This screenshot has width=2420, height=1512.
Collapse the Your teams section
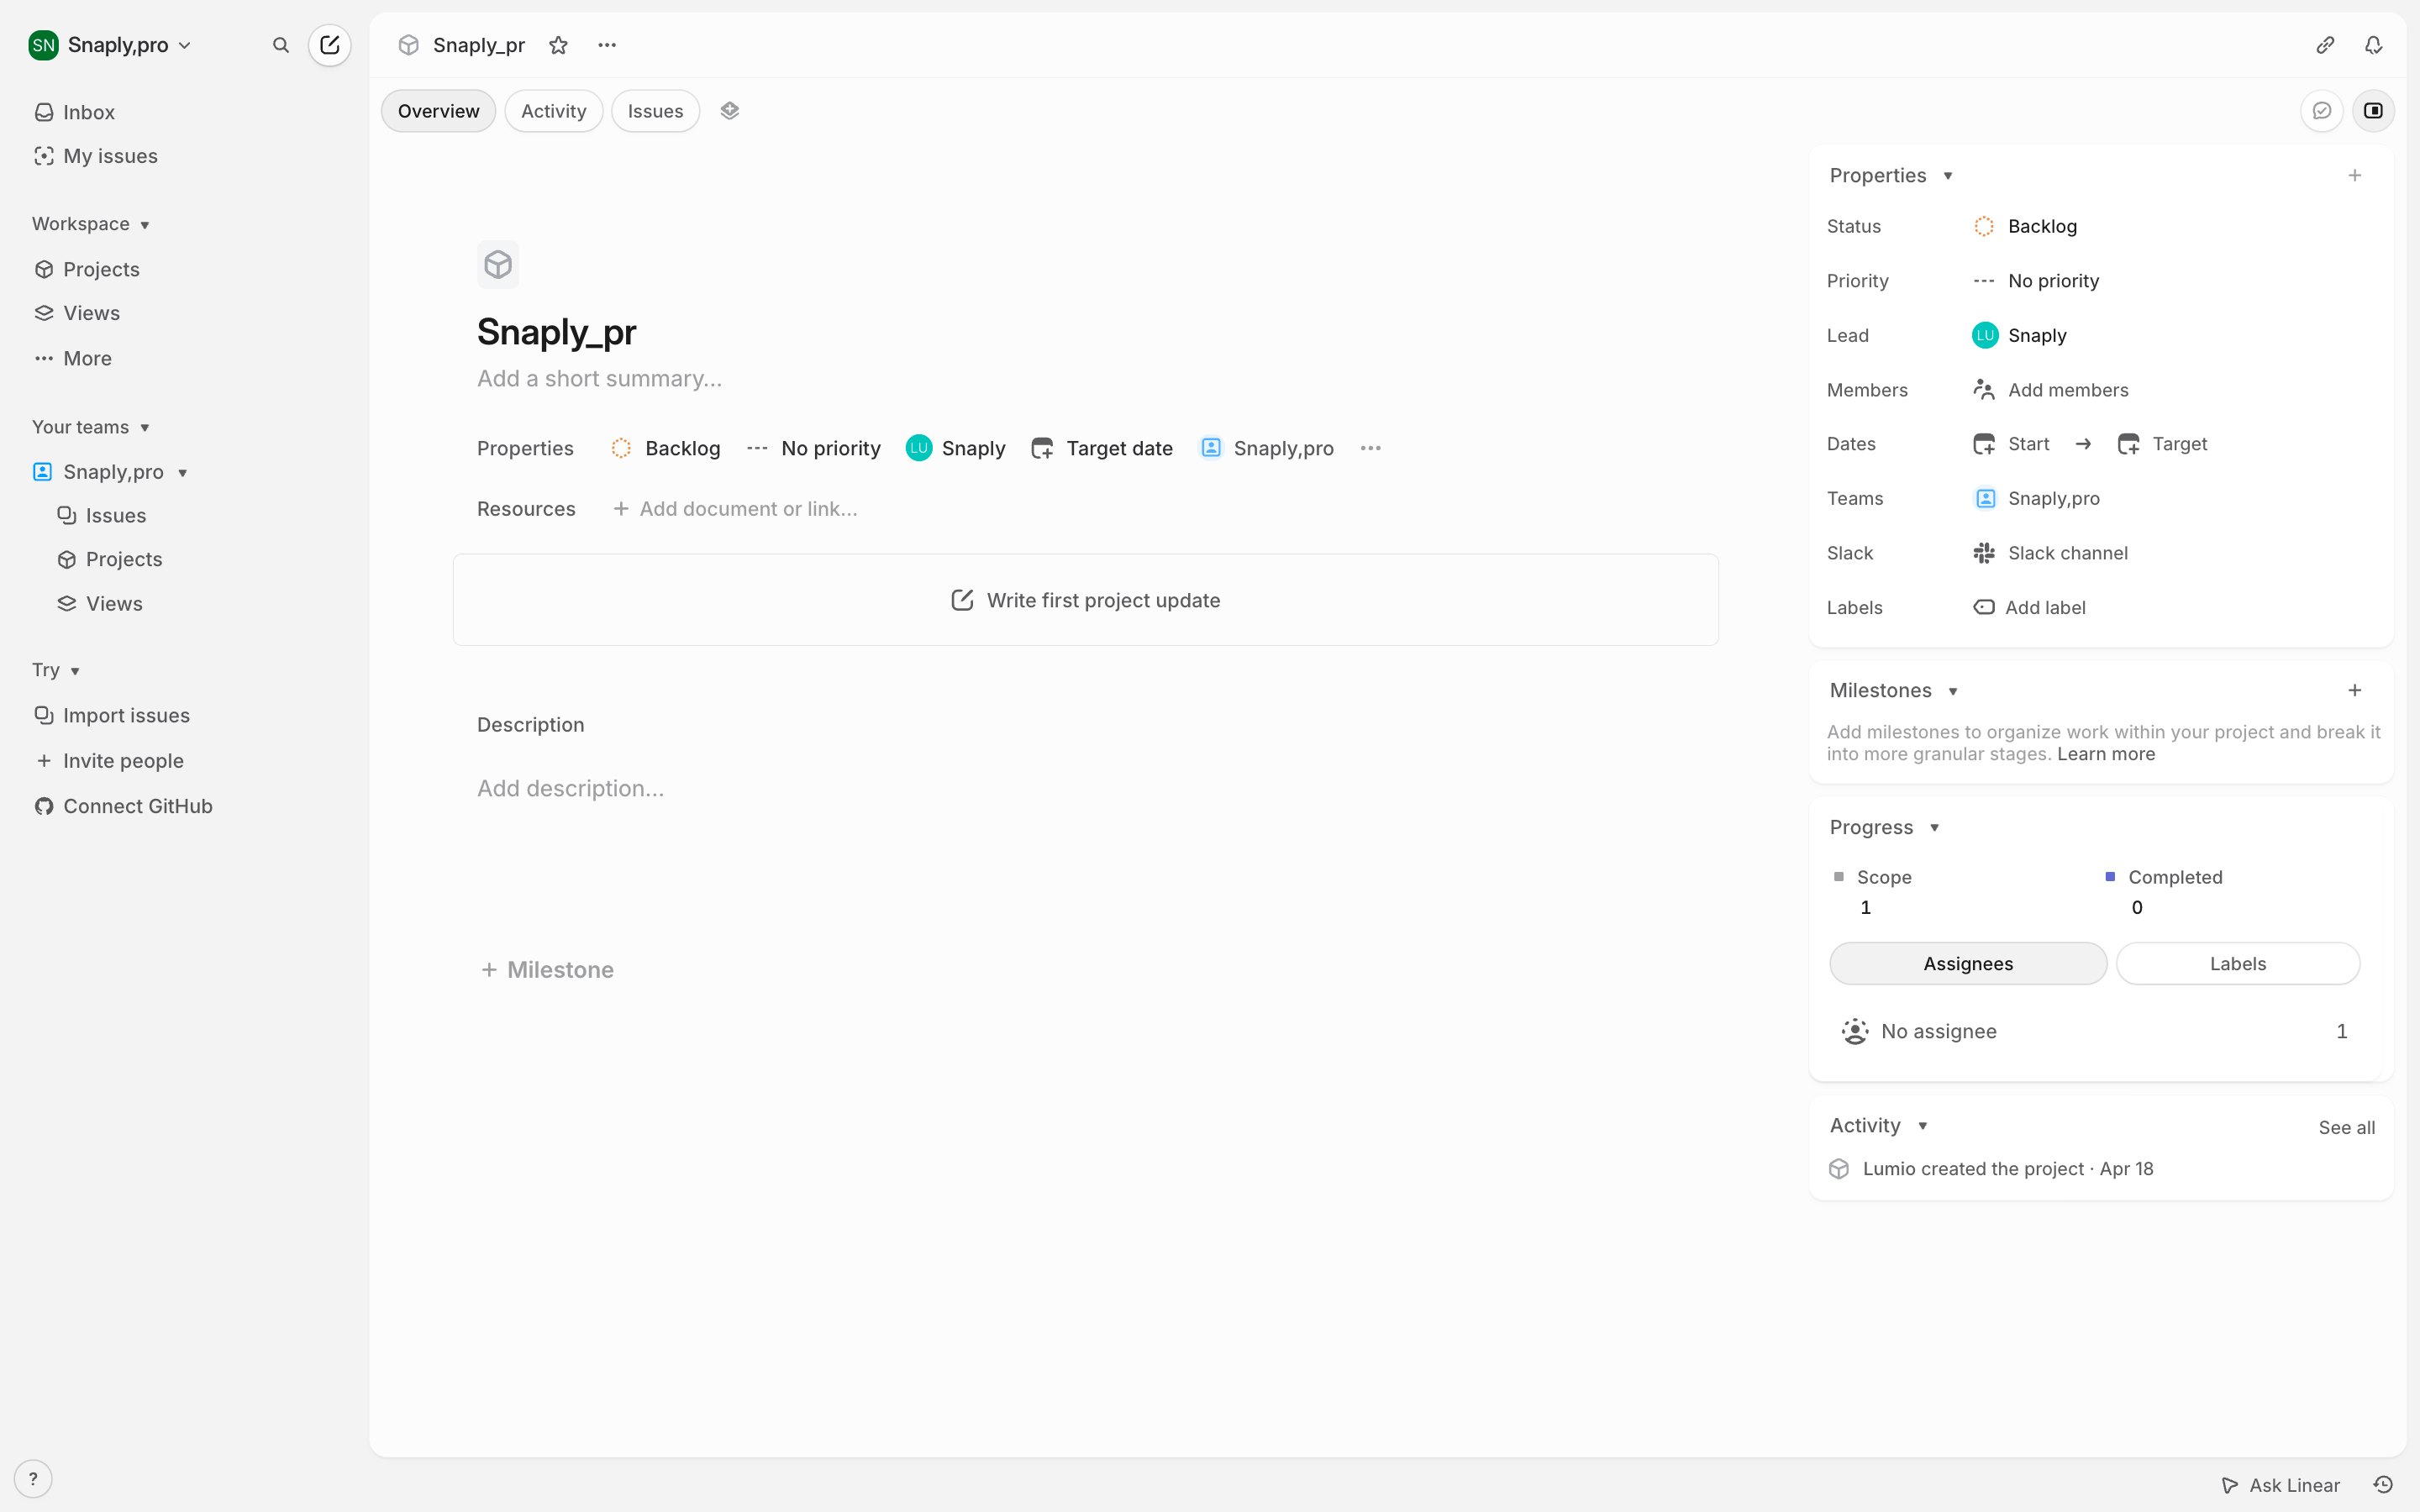tap(91, 427)
